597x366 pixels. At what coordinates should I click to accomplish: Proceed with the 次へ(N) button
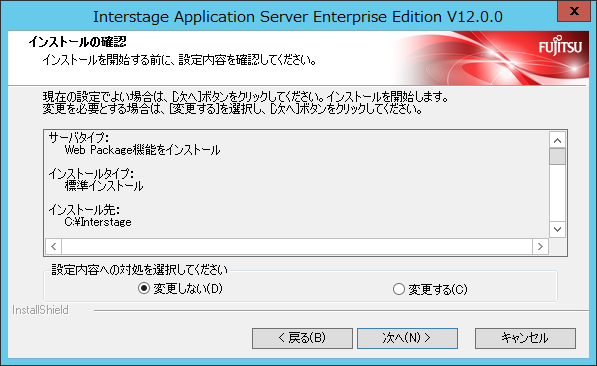point(407,338)
